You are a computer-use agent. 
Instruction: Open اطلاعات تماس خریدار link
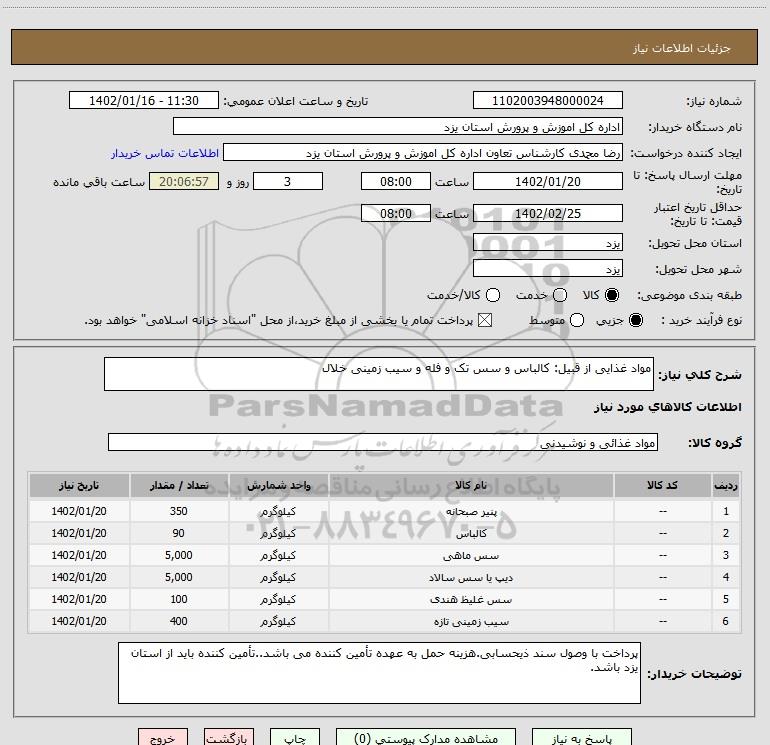[165, 153]
